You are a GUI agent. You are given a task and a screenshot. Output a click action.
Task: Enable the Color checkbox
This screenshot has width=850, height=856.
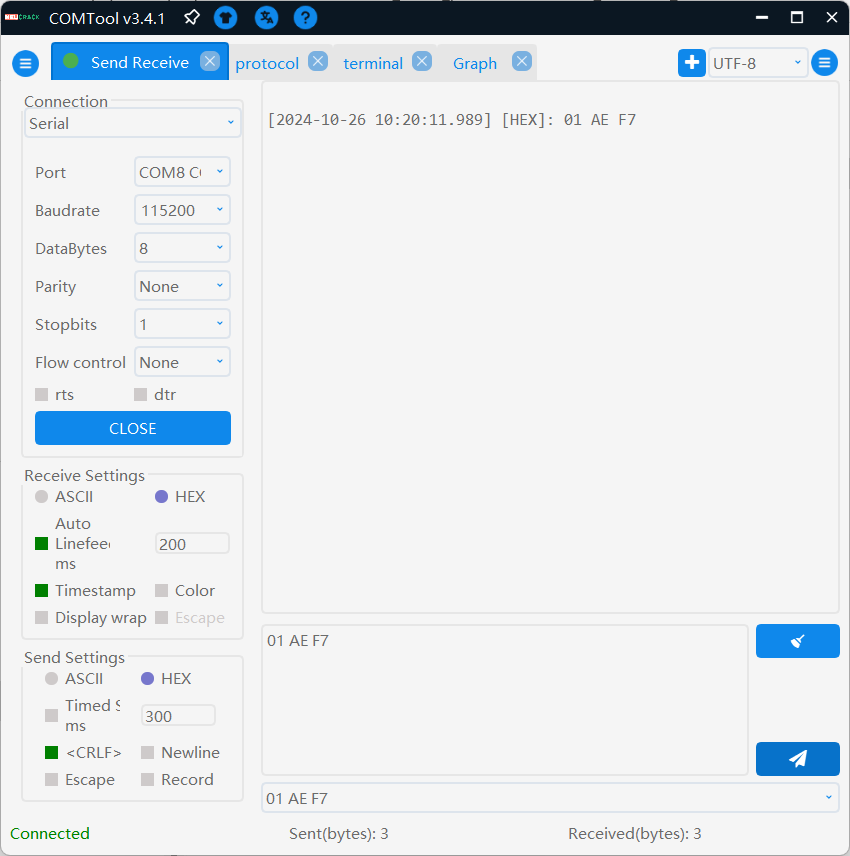click(162, 591)
